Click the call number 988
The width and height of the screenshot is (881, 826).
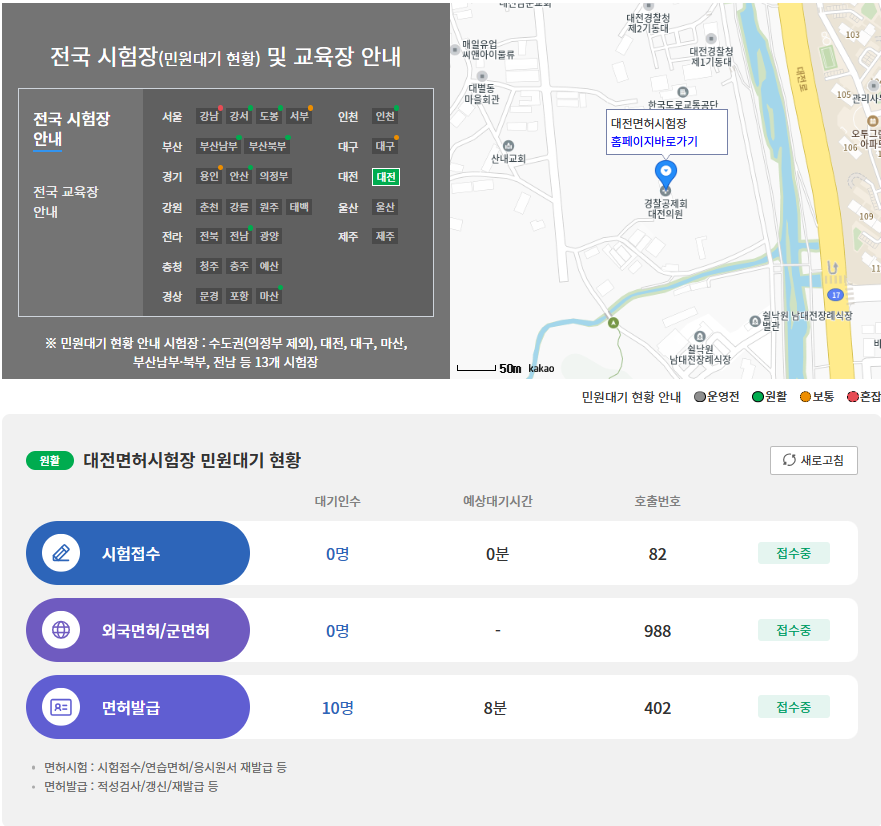click(x=657, y=631)
